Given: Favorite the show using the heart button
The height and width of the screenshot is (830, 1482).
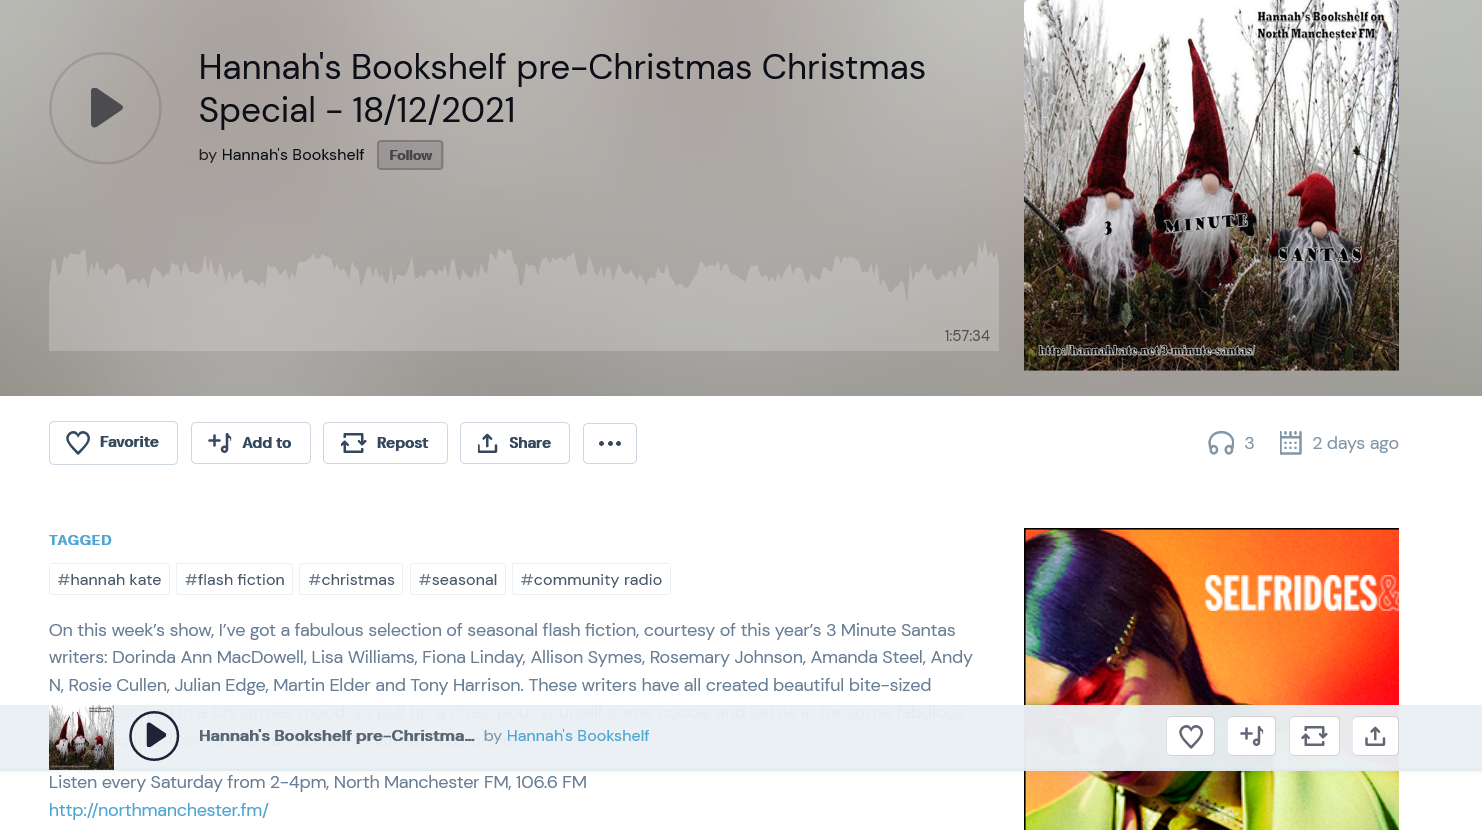Looking at the screenshot, I should tap(113, 443).
